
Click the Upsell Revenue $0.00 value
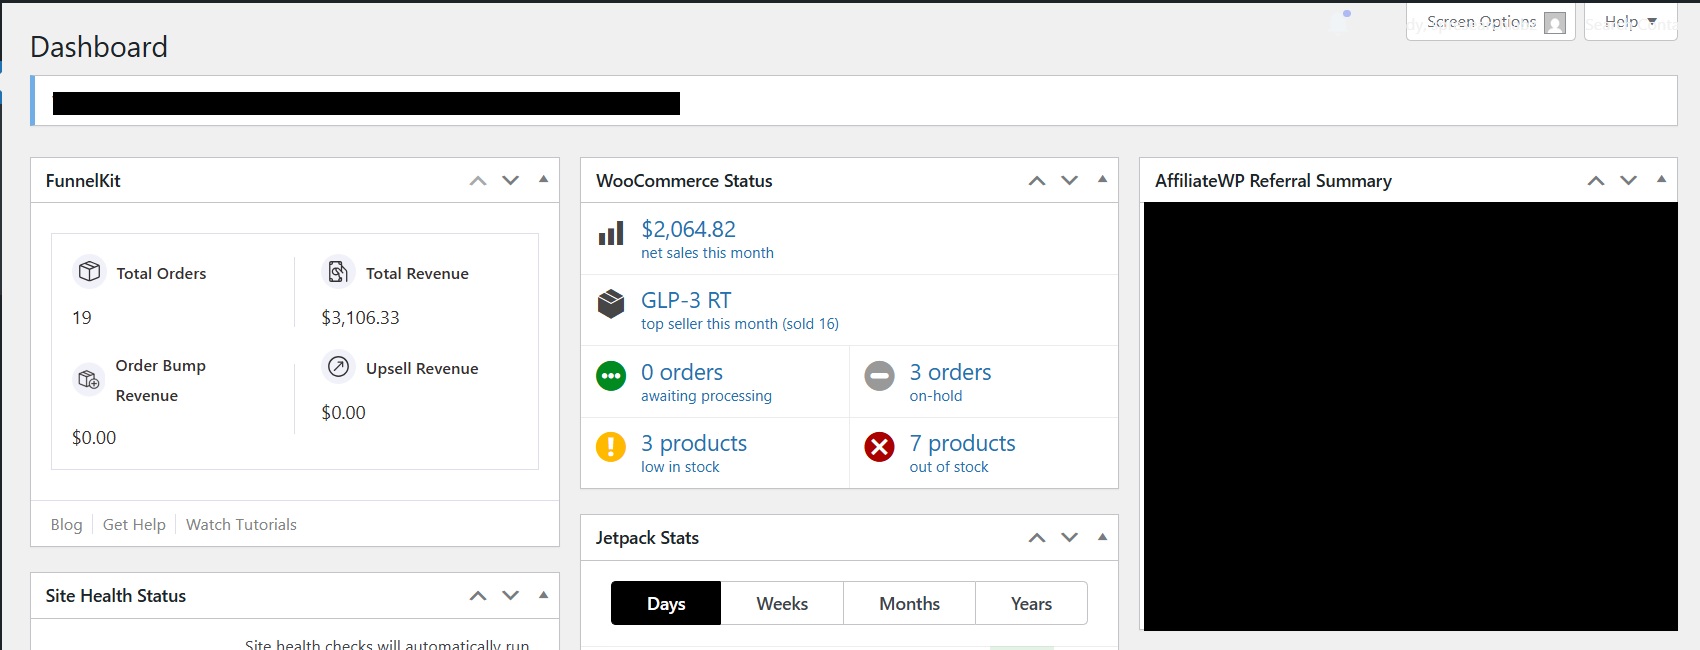[x=343, y=413]
